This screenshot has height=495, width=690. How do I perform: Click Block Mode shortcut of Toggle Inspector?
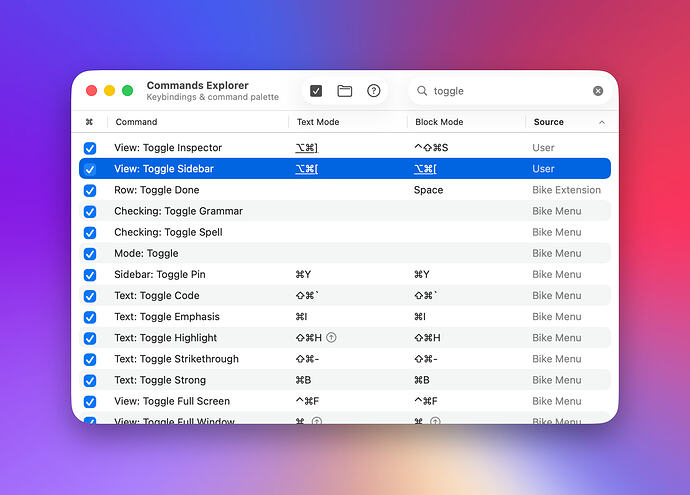tap(431, 148)
